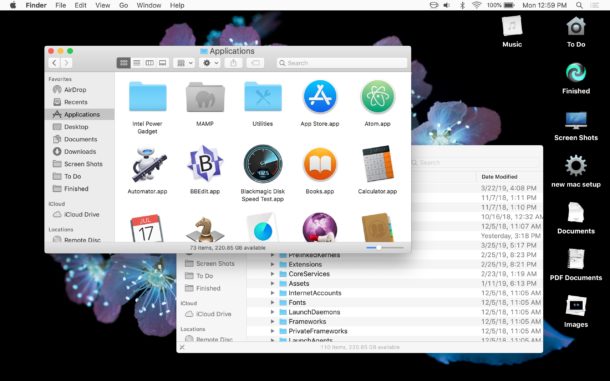Click the Wi-Fi status icon
Viewport: 610px width, 381px height.
tap(476, 5)
